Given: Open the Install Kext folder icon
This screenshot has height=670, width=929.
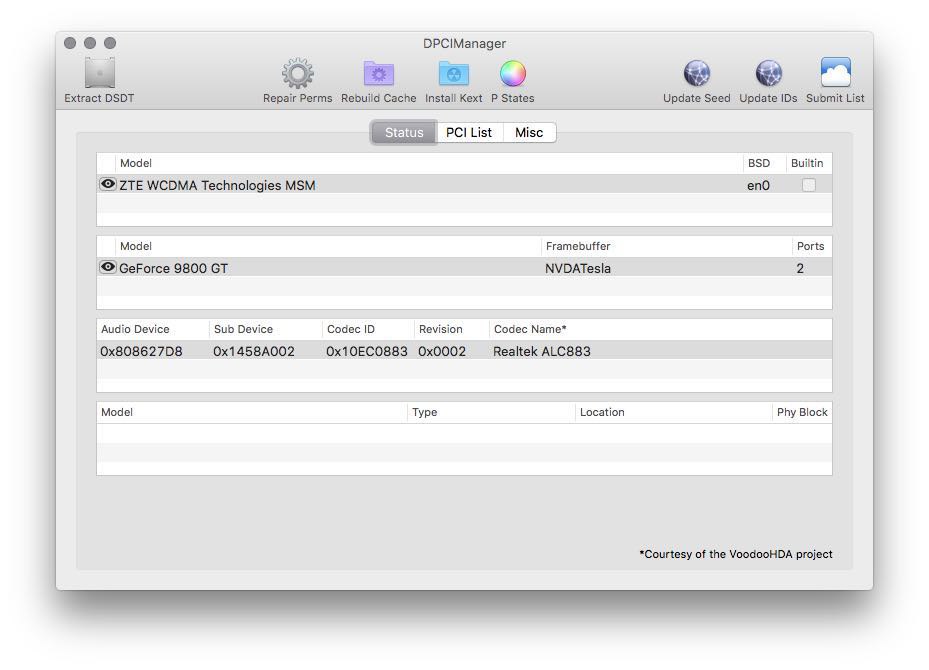Looking at the screenshot, I should tap(454, 74).
